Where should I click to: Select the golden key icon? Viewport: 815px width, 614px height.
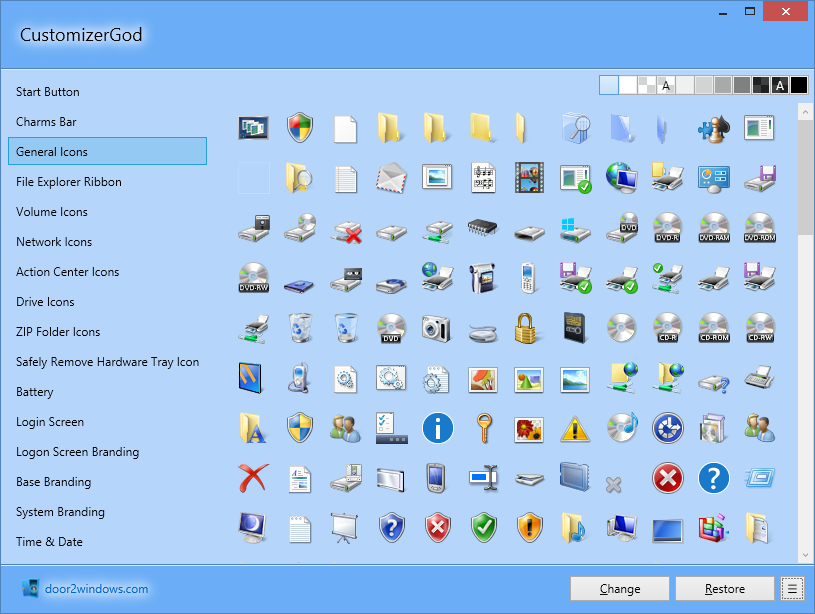[484, 428]
